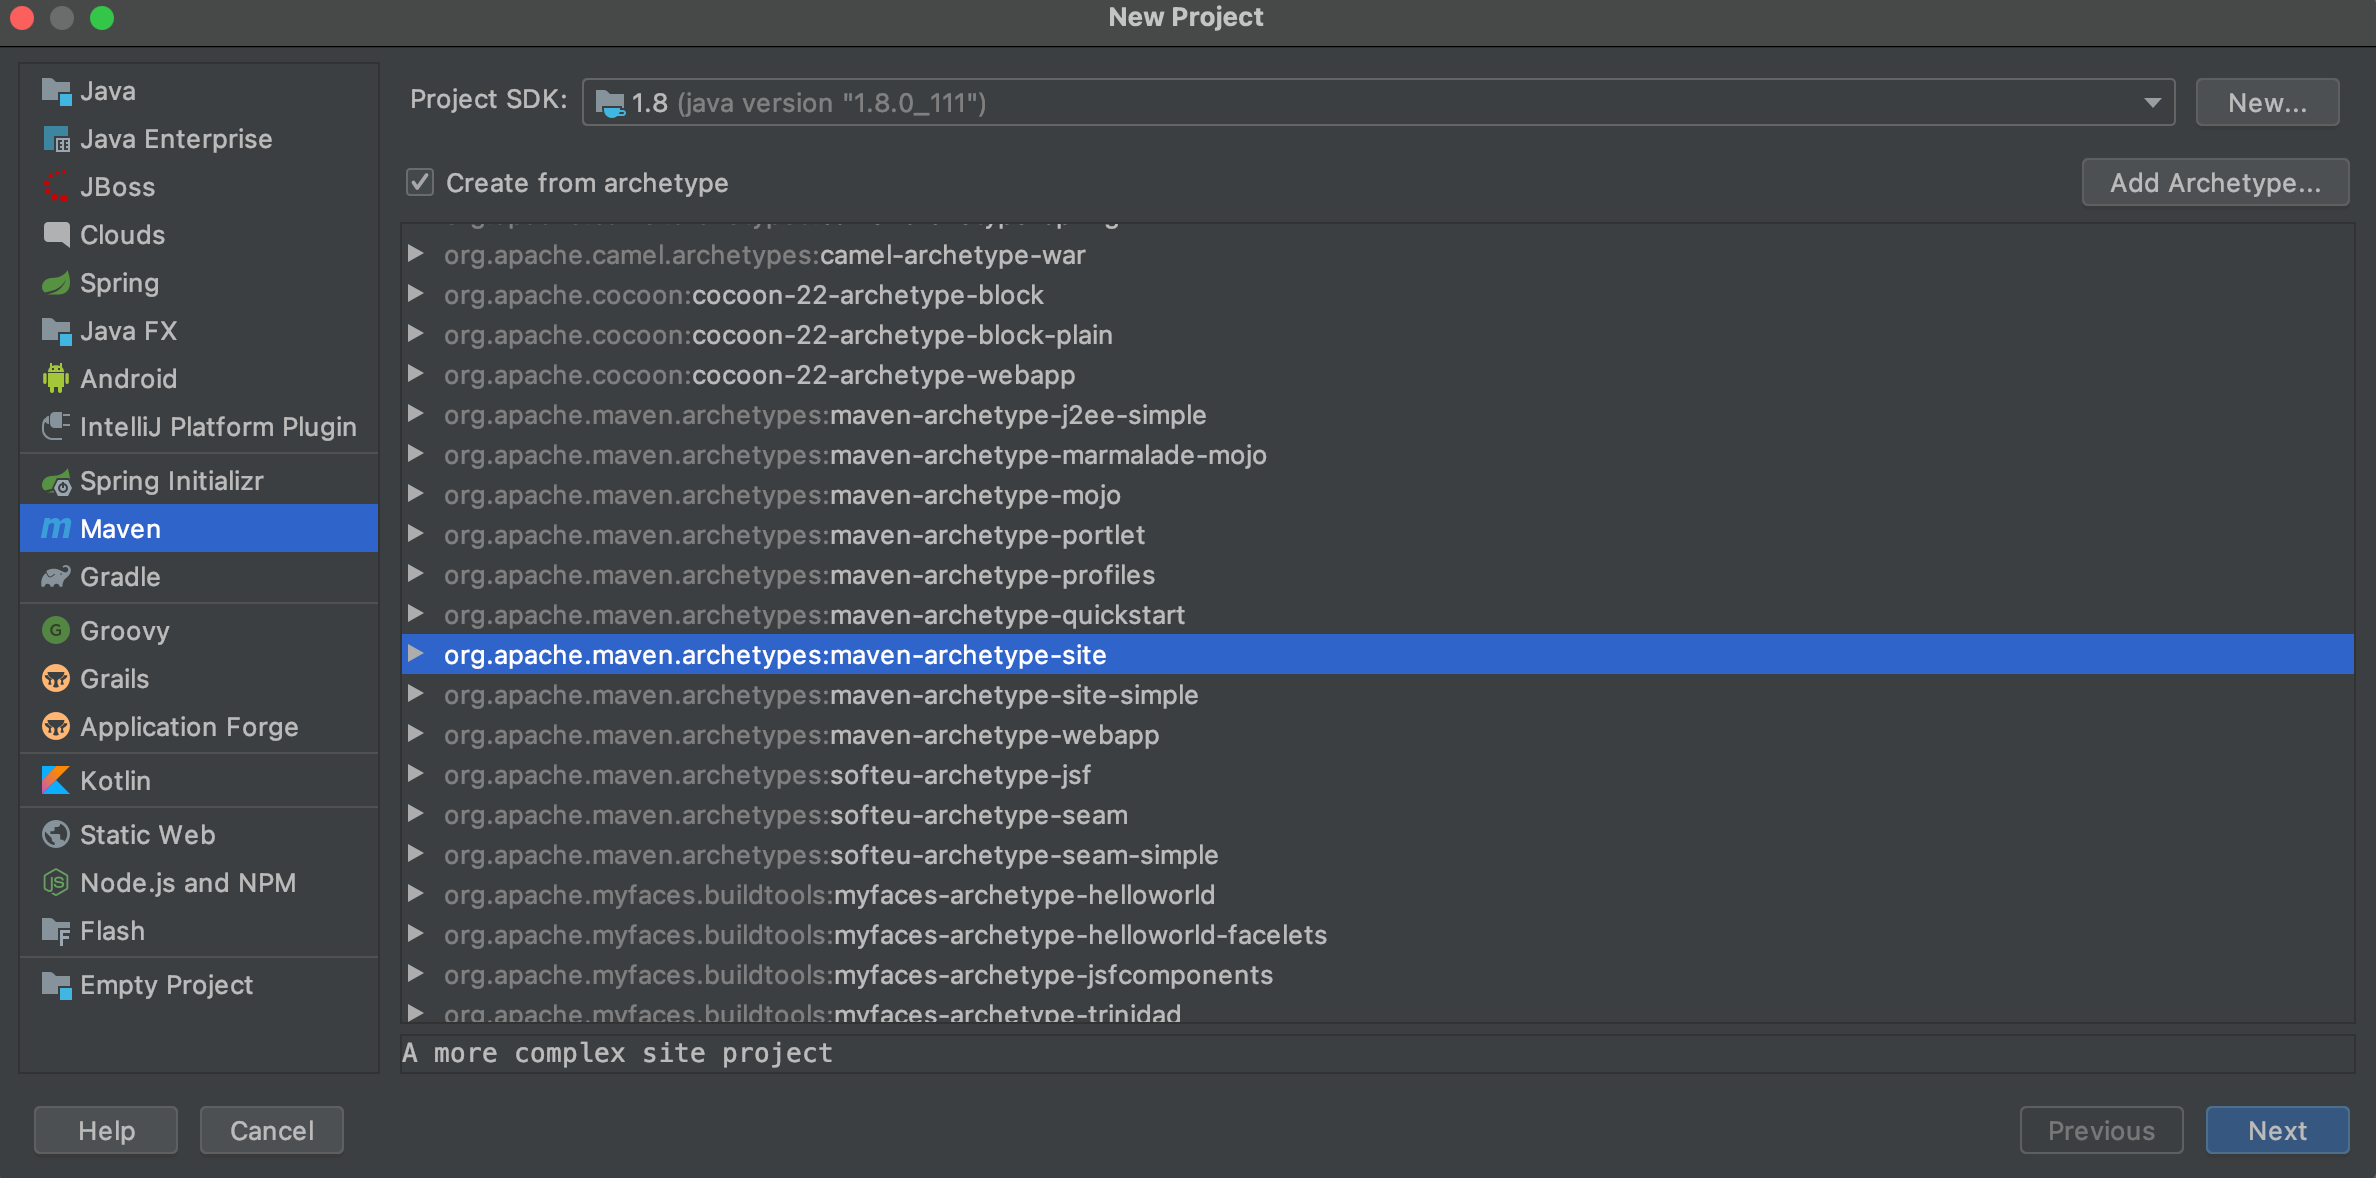Click the Help button
Image resolution: width=2376 pixels, height=1178 pixels.
coord(106,1131)
